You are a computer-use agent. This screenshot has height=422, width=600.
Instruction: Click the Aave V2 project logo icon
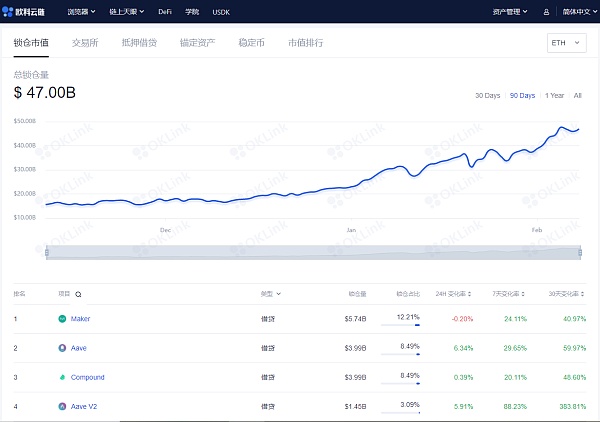(x=63, y=407)
